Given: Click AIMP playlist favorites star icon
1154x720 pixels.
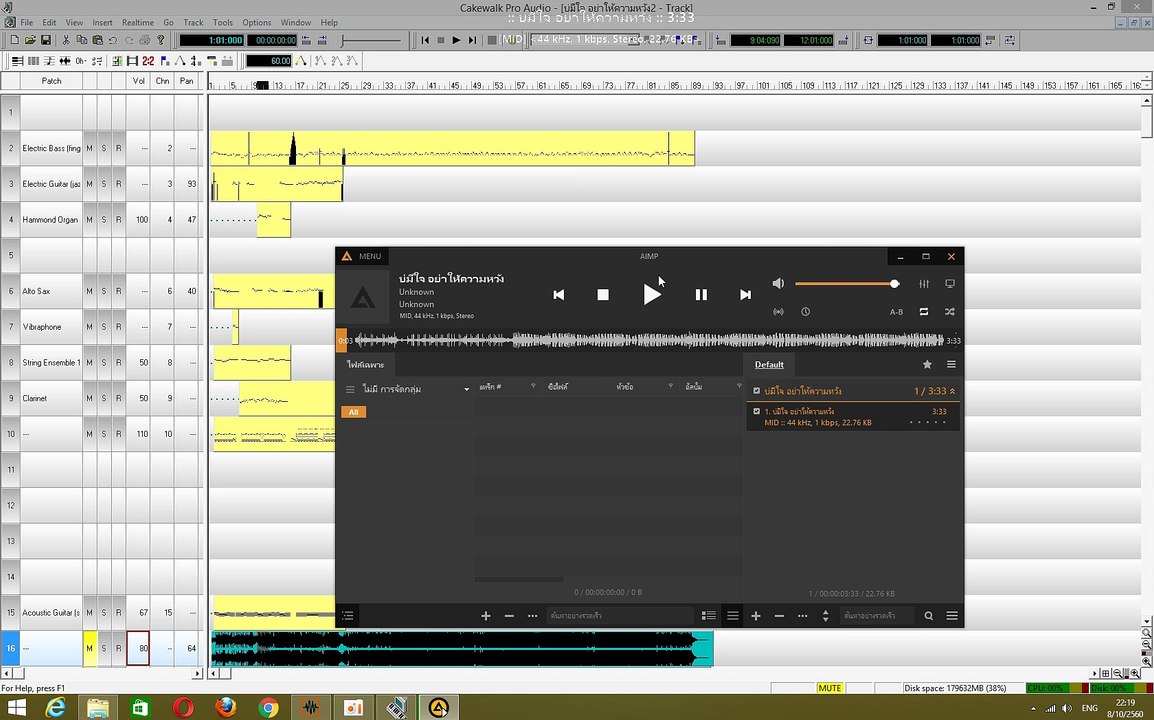Looking at the screenshot, I should pyautogui.click(x=927, y=364).
